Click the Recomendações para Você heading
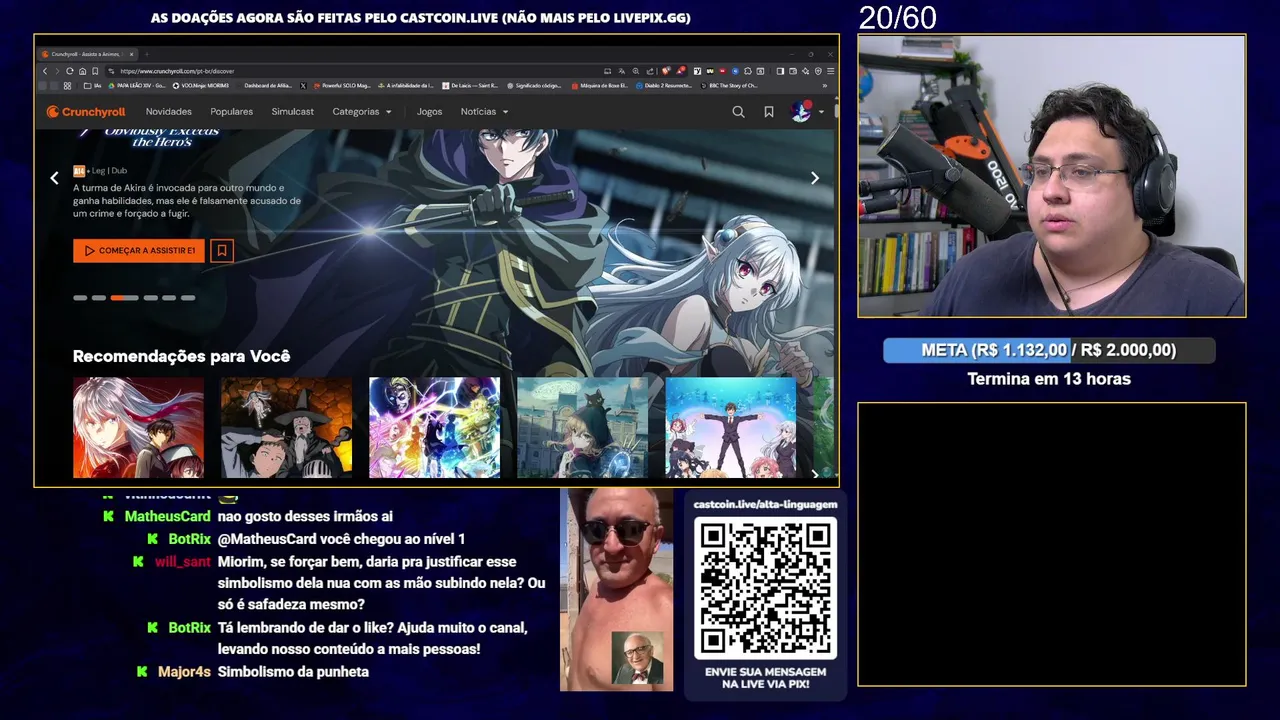The height and width of the screenshot is (720, 1280). click(x=181, y=356)
